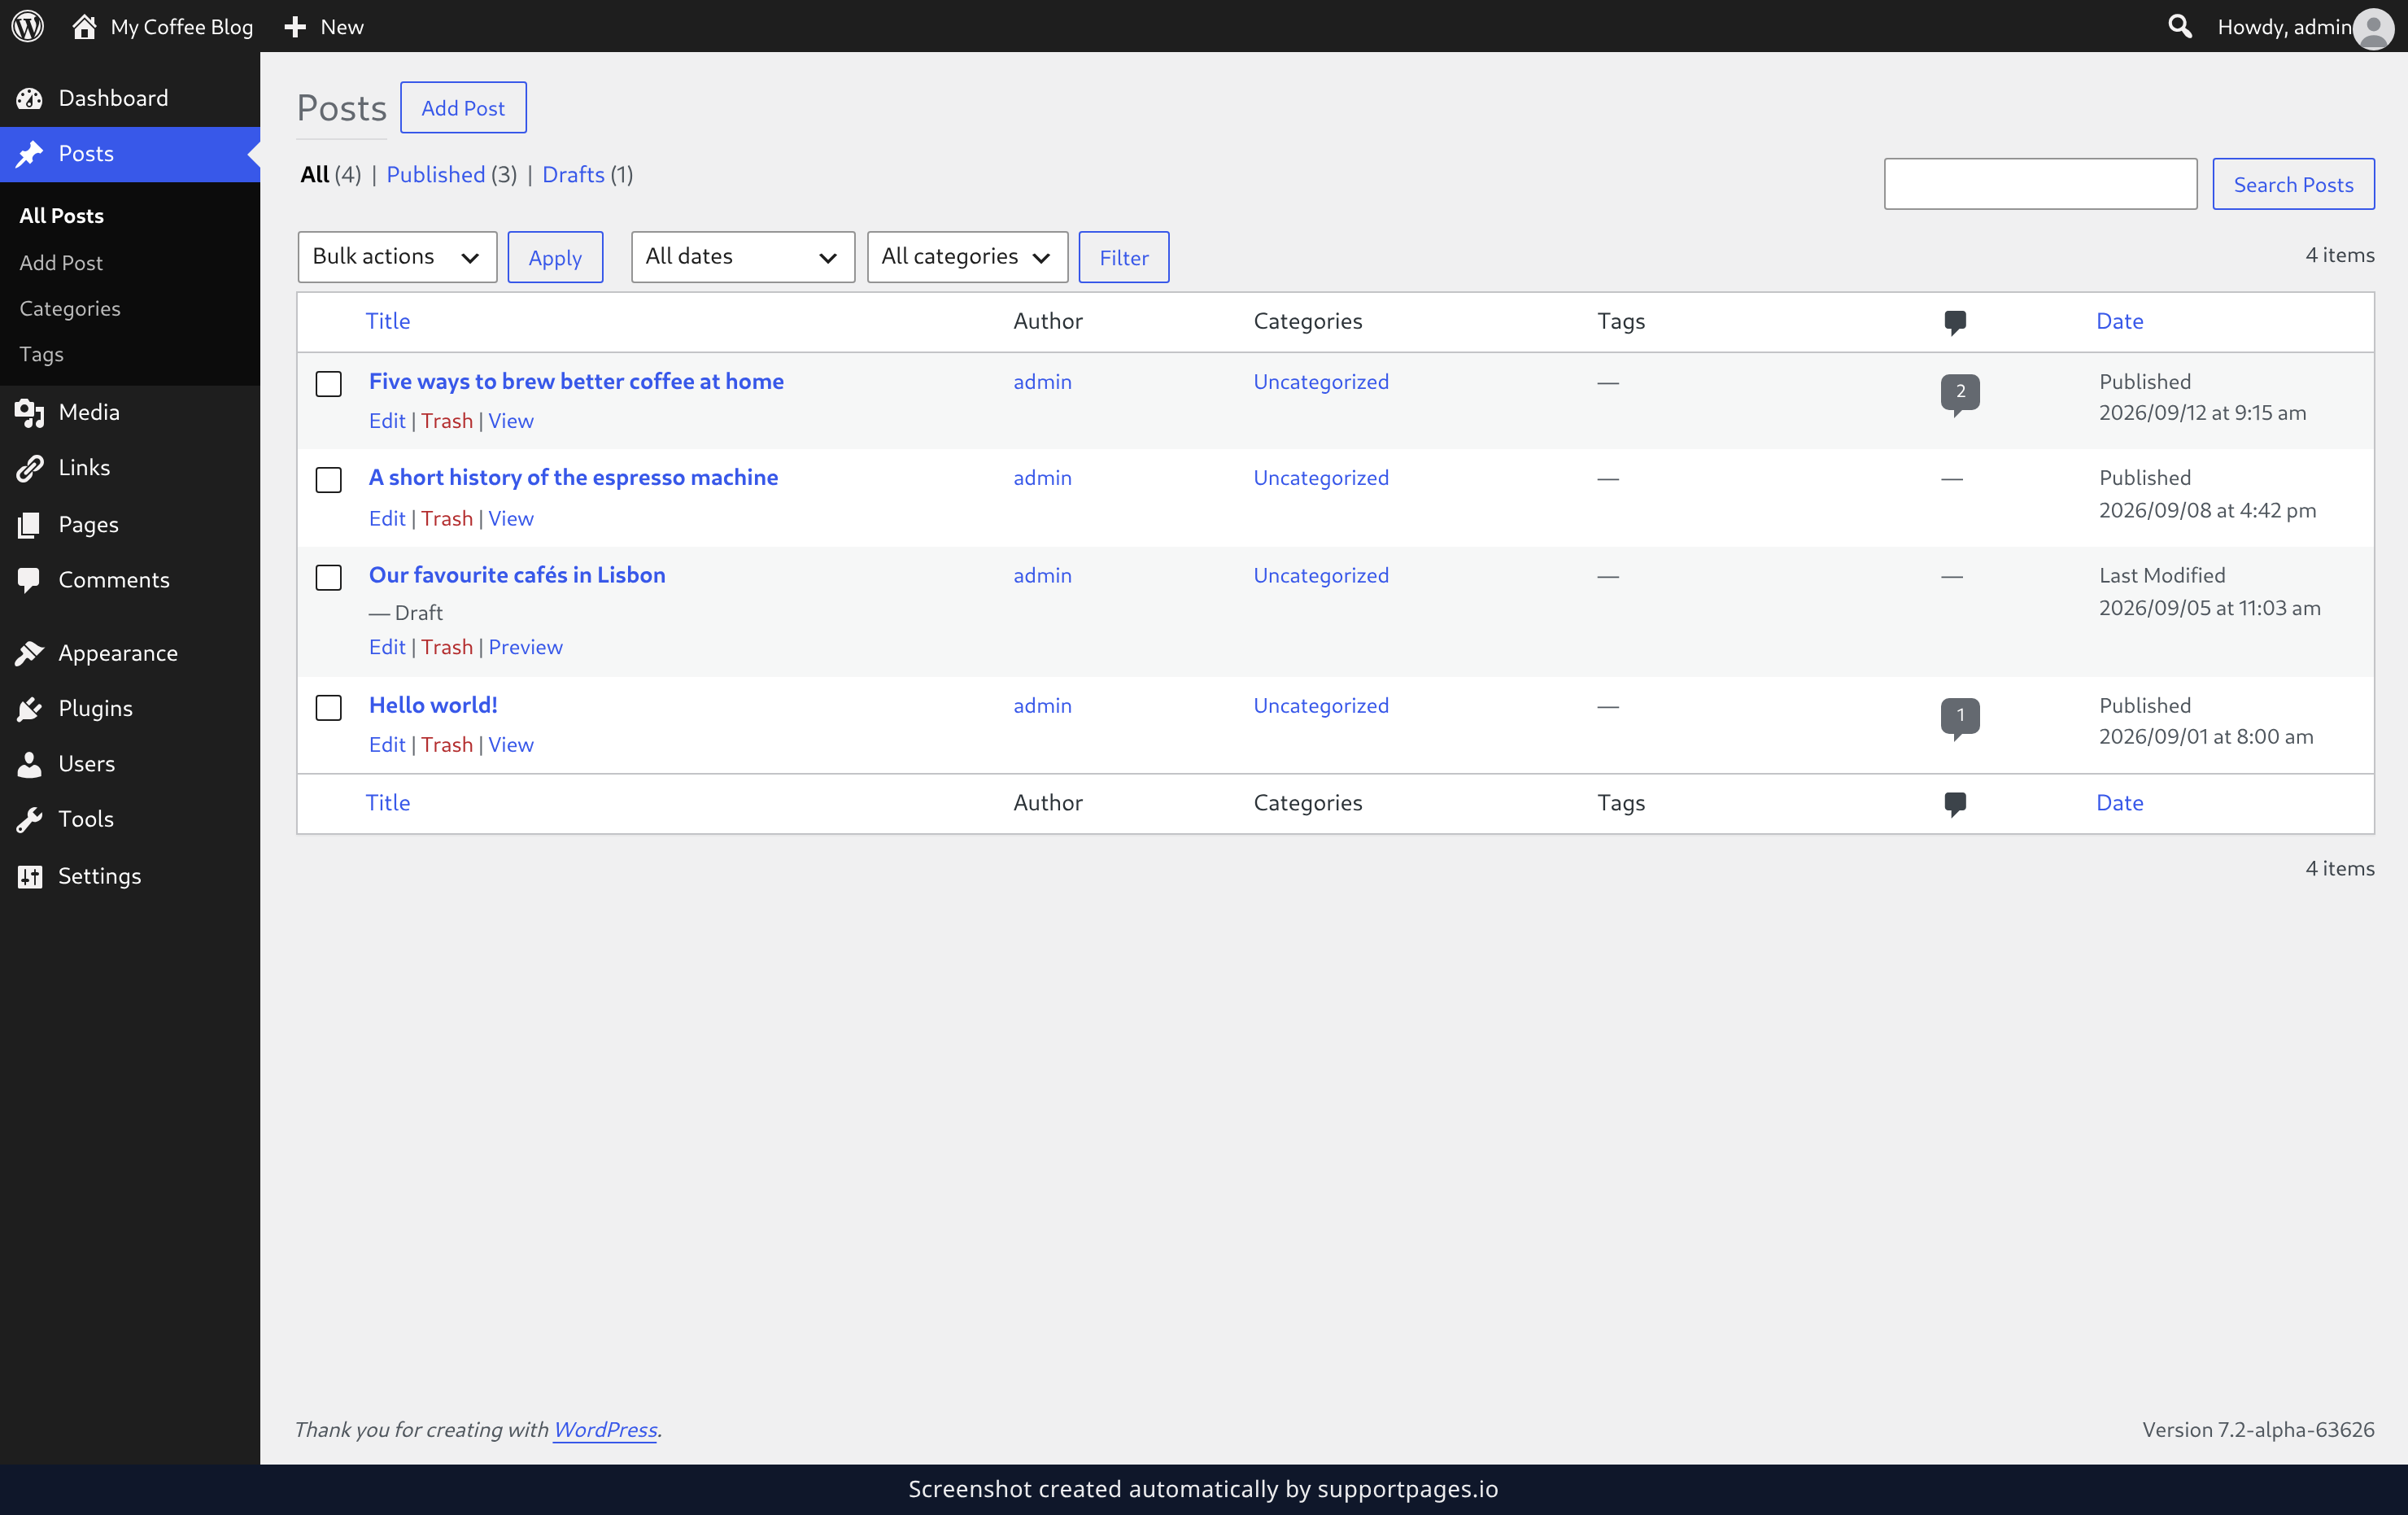Check the box for Five ways to brew better coffee
This screenshot has width=2408, height=1515.
coord(329,384)
